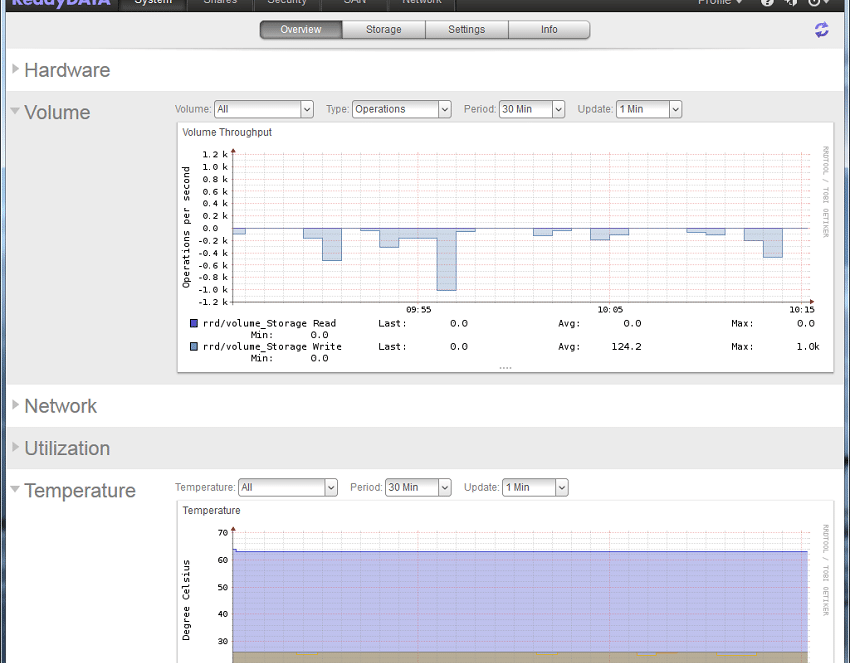Click the "70" temperature axis value

click(x=223, y=533)
